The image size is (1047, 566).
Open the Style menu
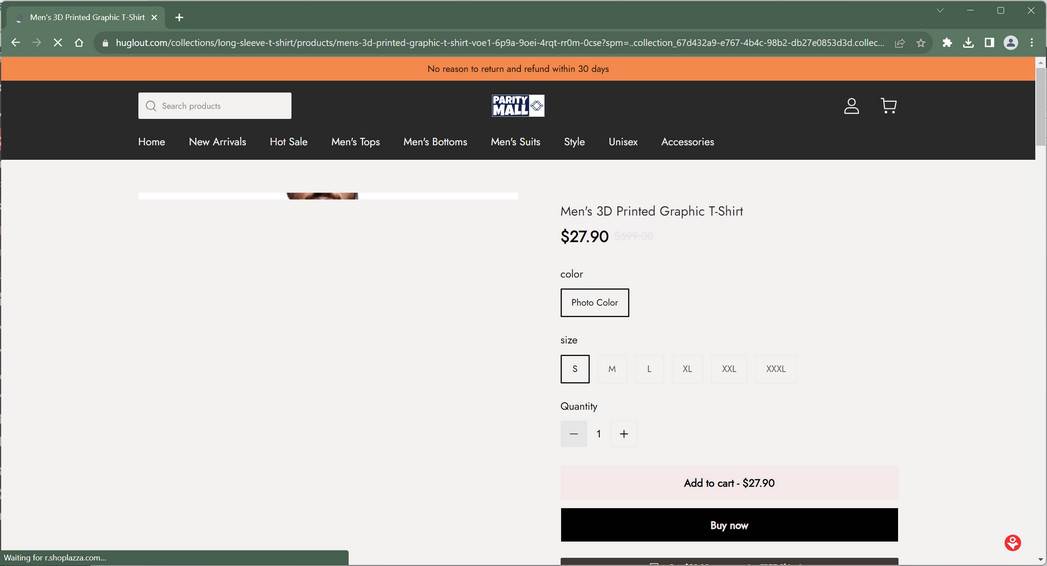click(574, 142)
